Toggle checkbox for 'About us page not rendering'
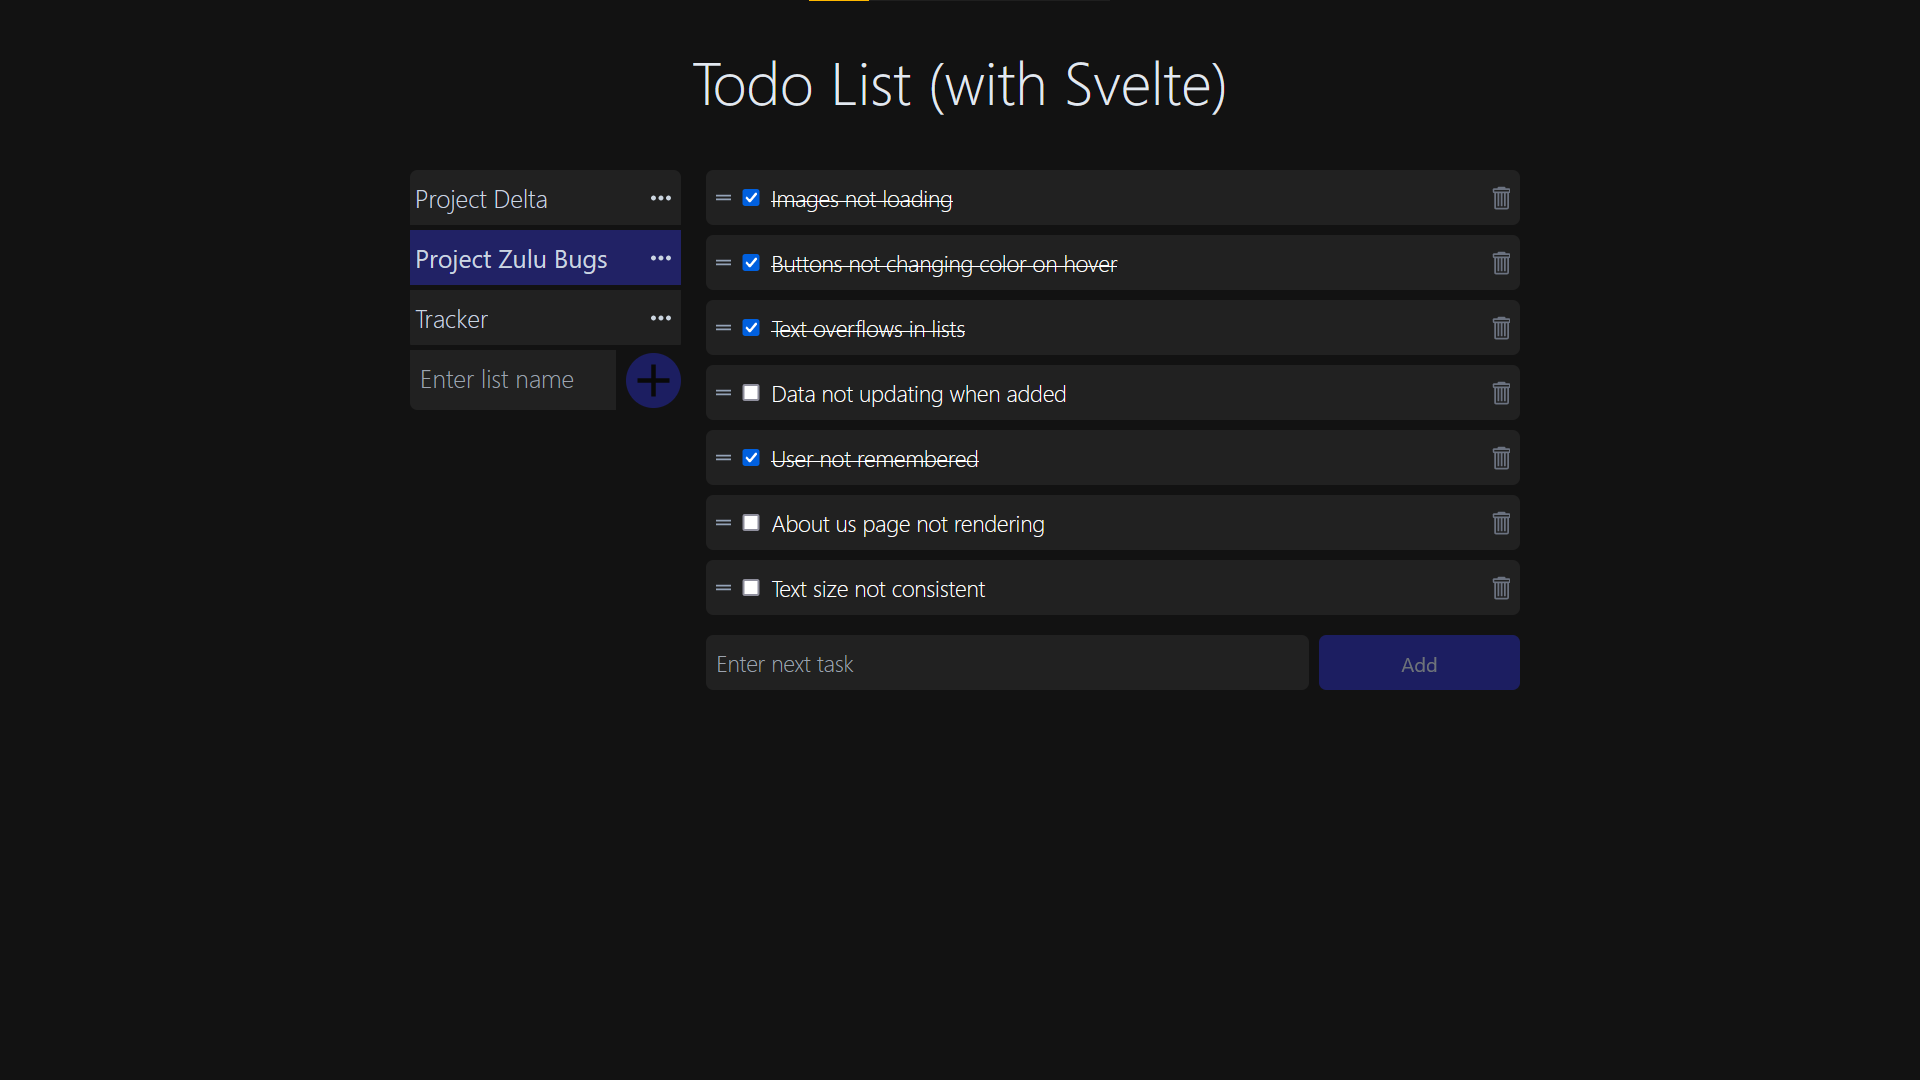The height and width of the screenshot is (1080, 1920). 750,522
